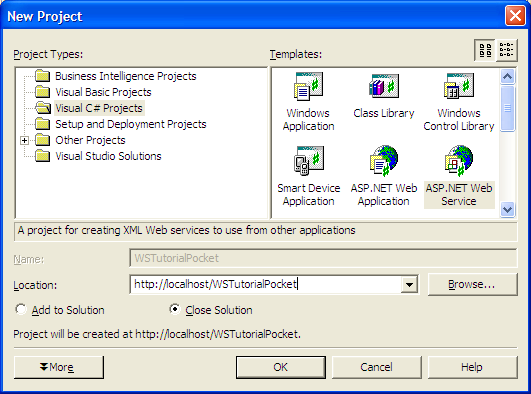Select Visual Studio Solutions project type
Viewport: 531px width, 394px height.
[108, 156]
